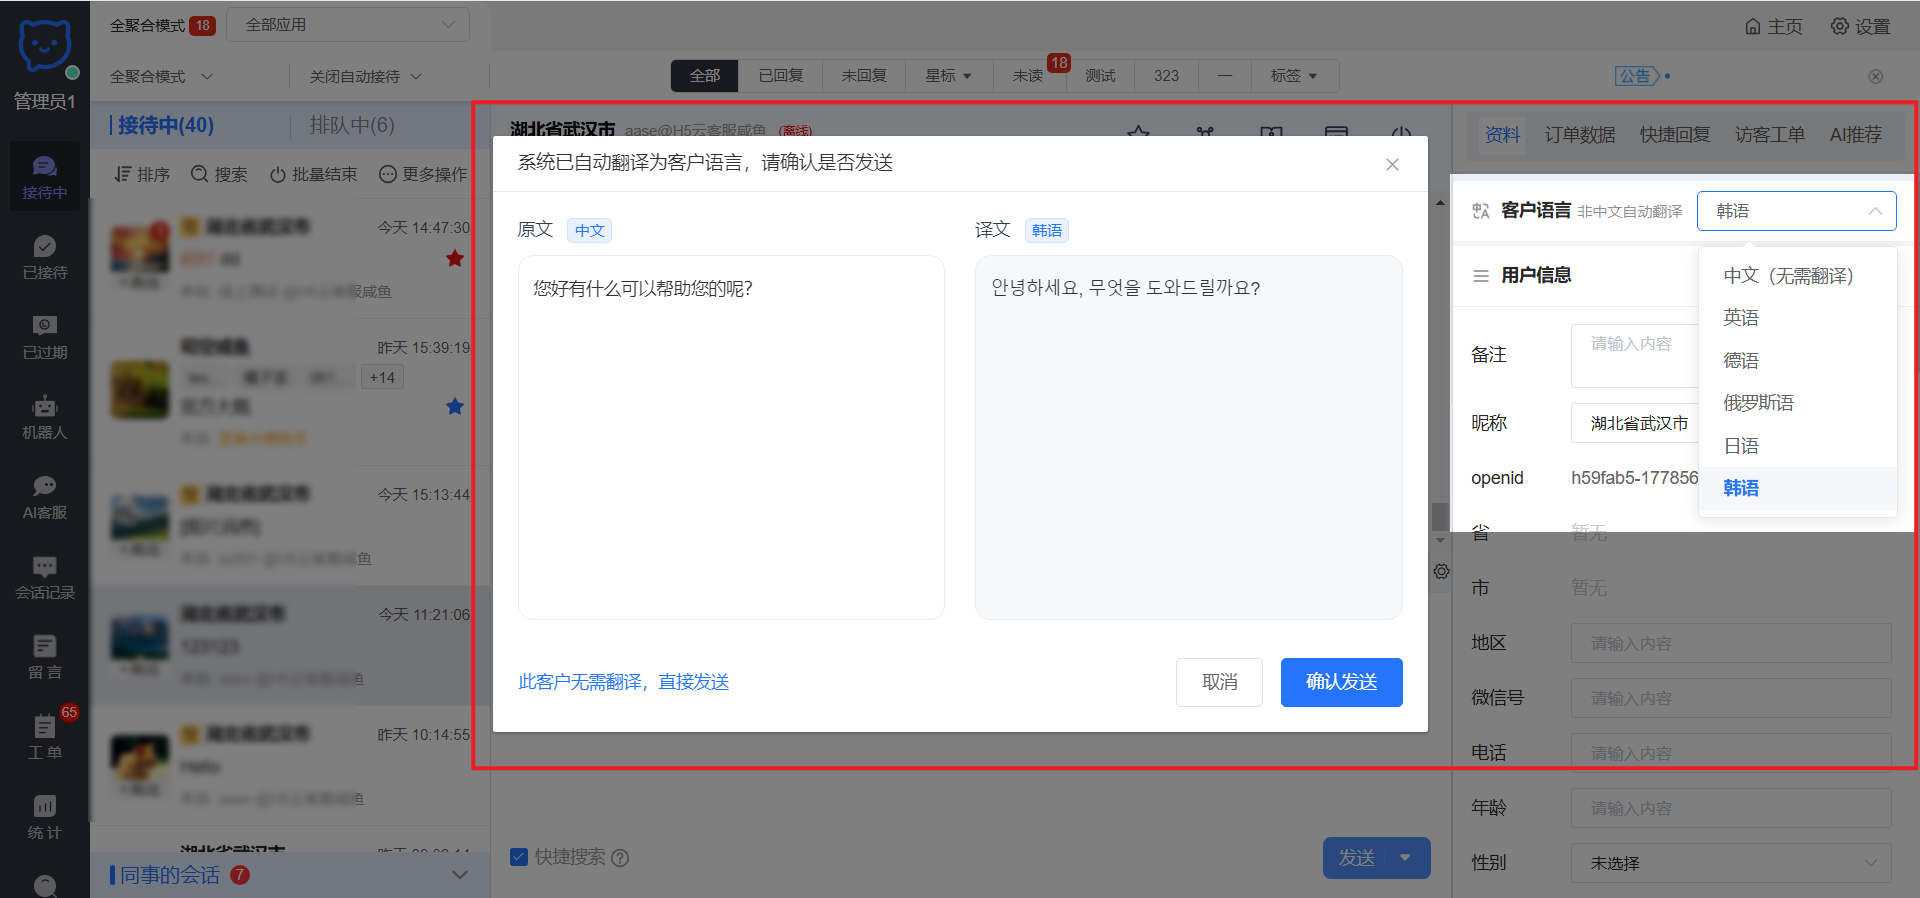Click the blue star on second conversation
The image size is (1920, 898).
[x=455, y=407]
